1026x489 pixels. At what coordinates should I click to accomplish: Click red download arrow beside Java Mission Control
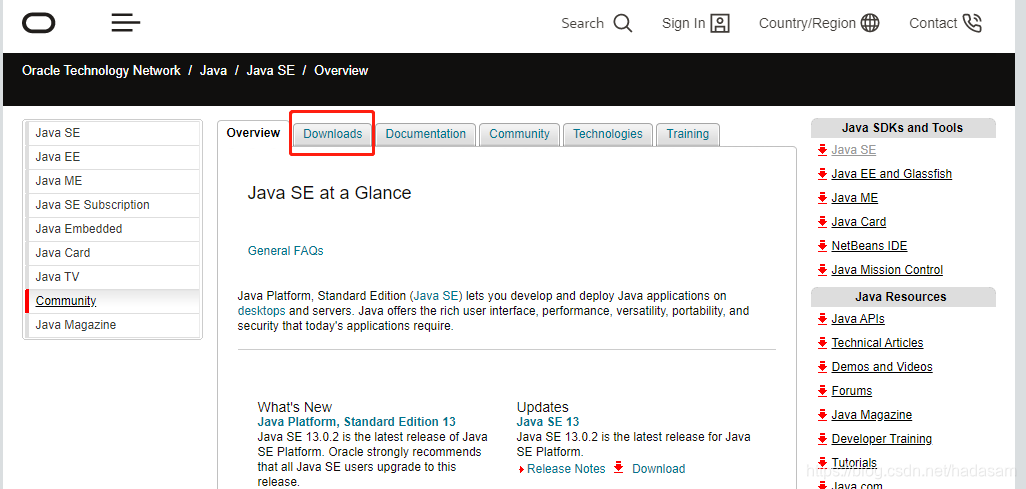tap(823, 270)
